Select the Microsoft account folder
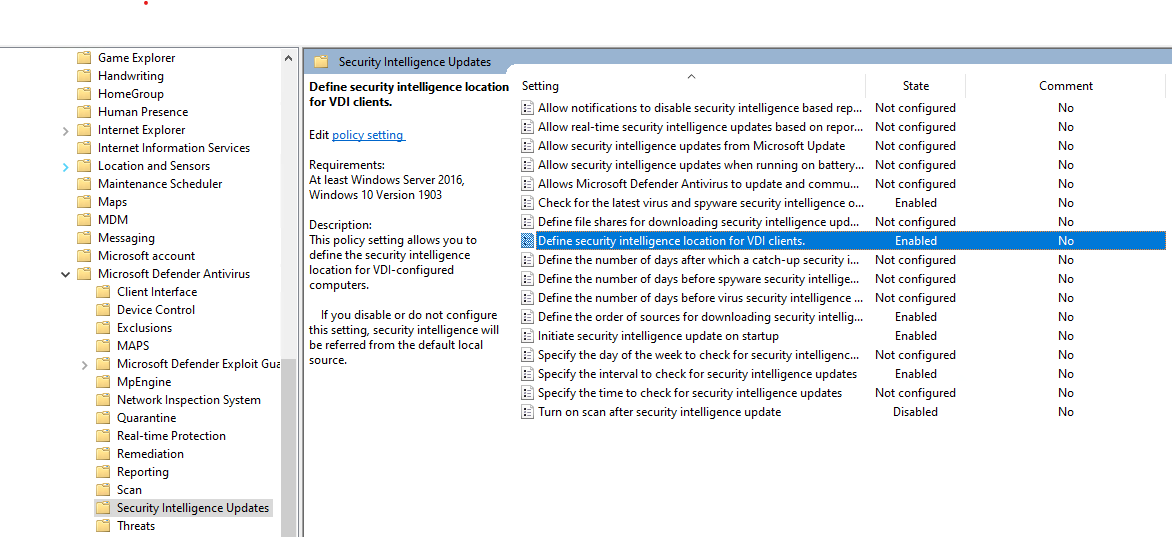This screenshot has width=1172, height=537. tap(146, 256)
